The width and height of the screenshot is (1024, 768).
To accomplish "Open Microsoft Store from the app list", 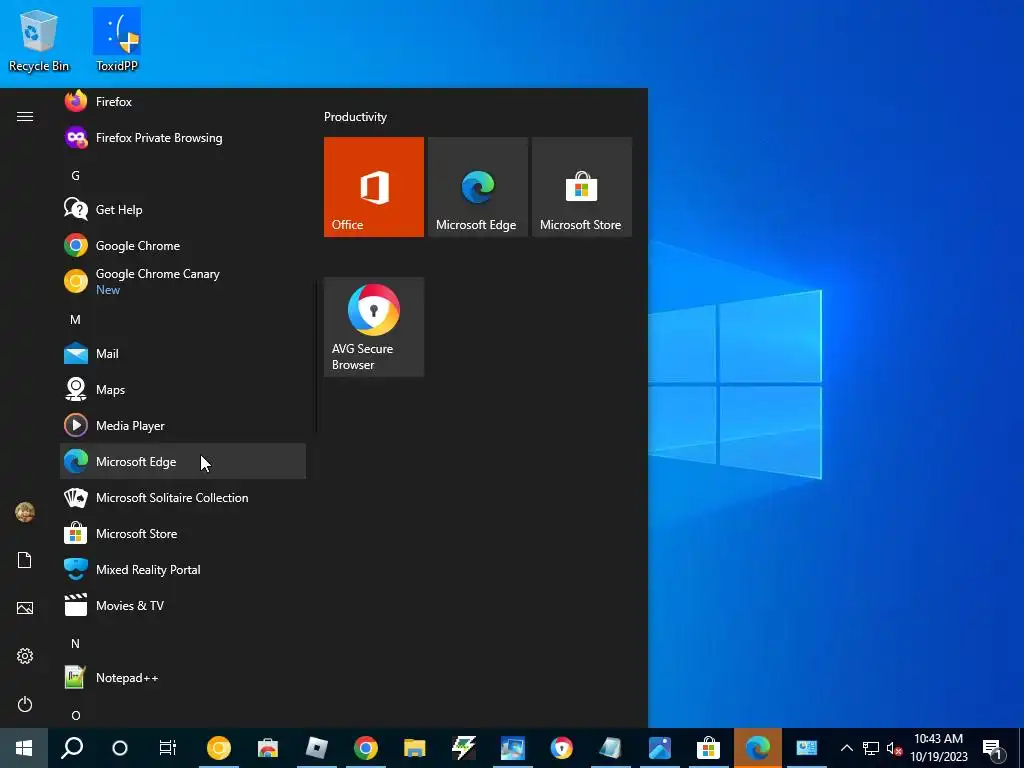I will coord(183,534).
